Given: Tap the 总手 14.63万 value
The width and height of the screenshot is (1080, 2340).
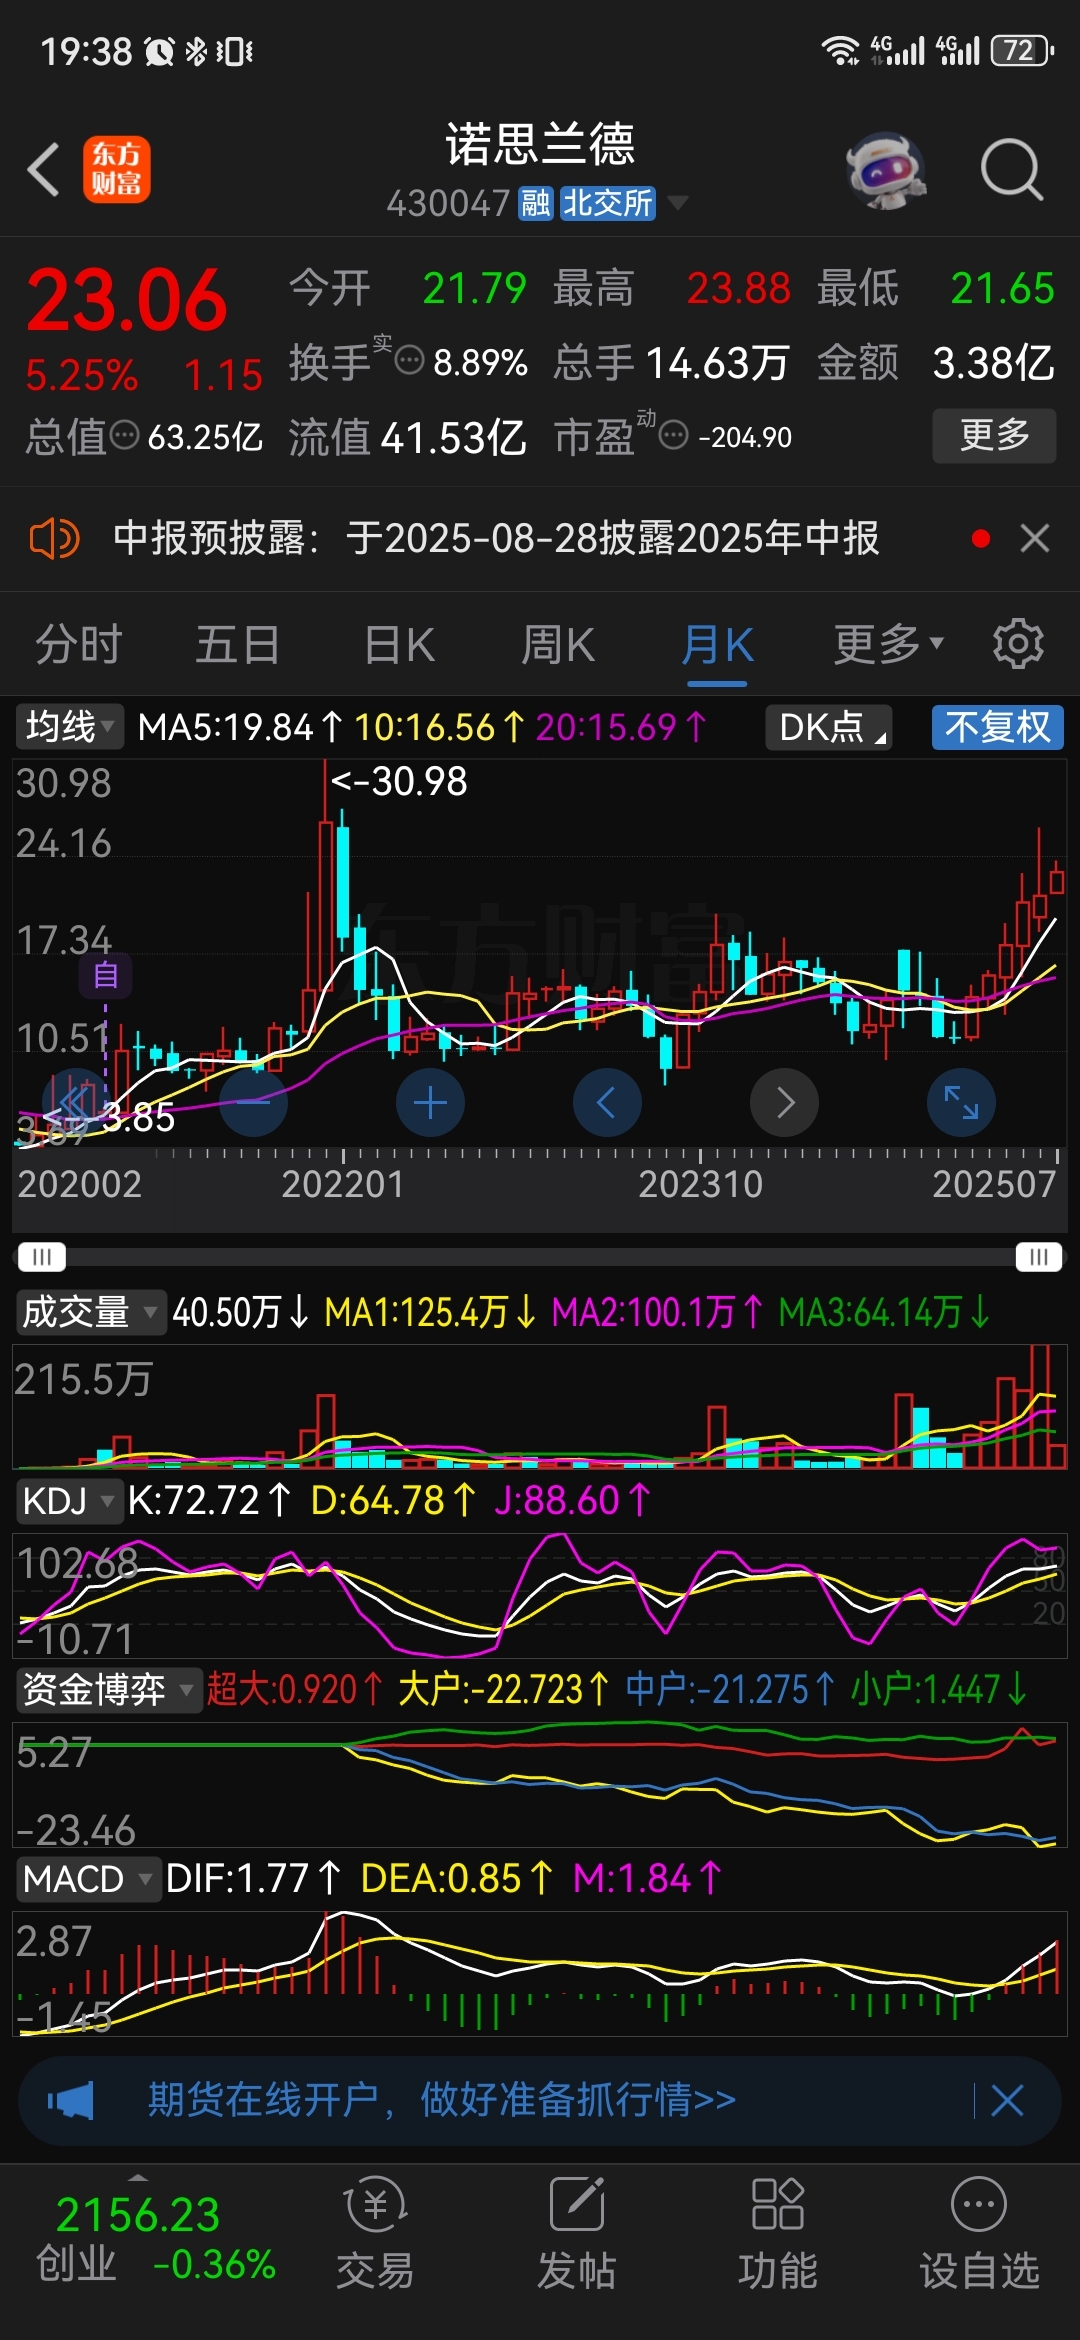Looking at the screenshot, I should click(x=718, y=362).
